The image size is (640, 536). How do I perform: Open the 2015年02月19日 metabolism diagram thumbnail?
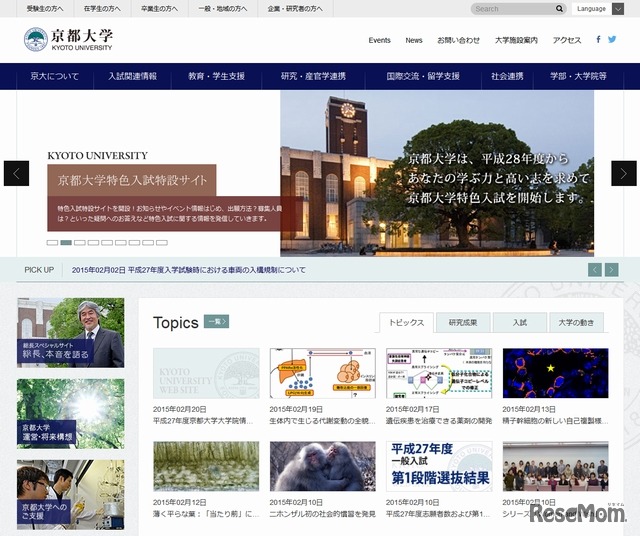coord(322,373)
